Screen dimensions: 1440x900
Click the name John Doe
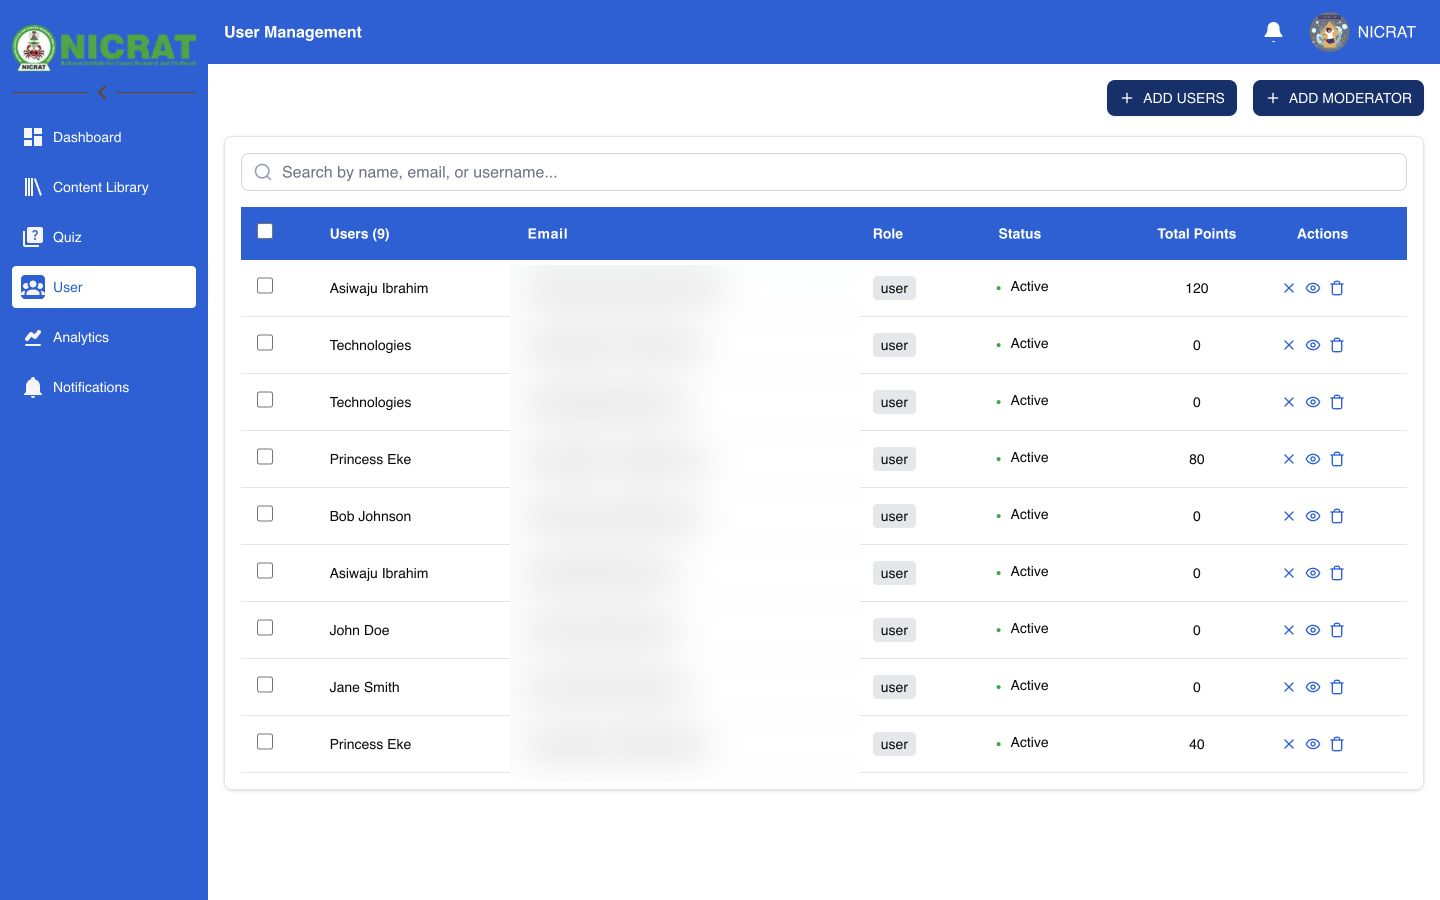[x=360, y=630]
